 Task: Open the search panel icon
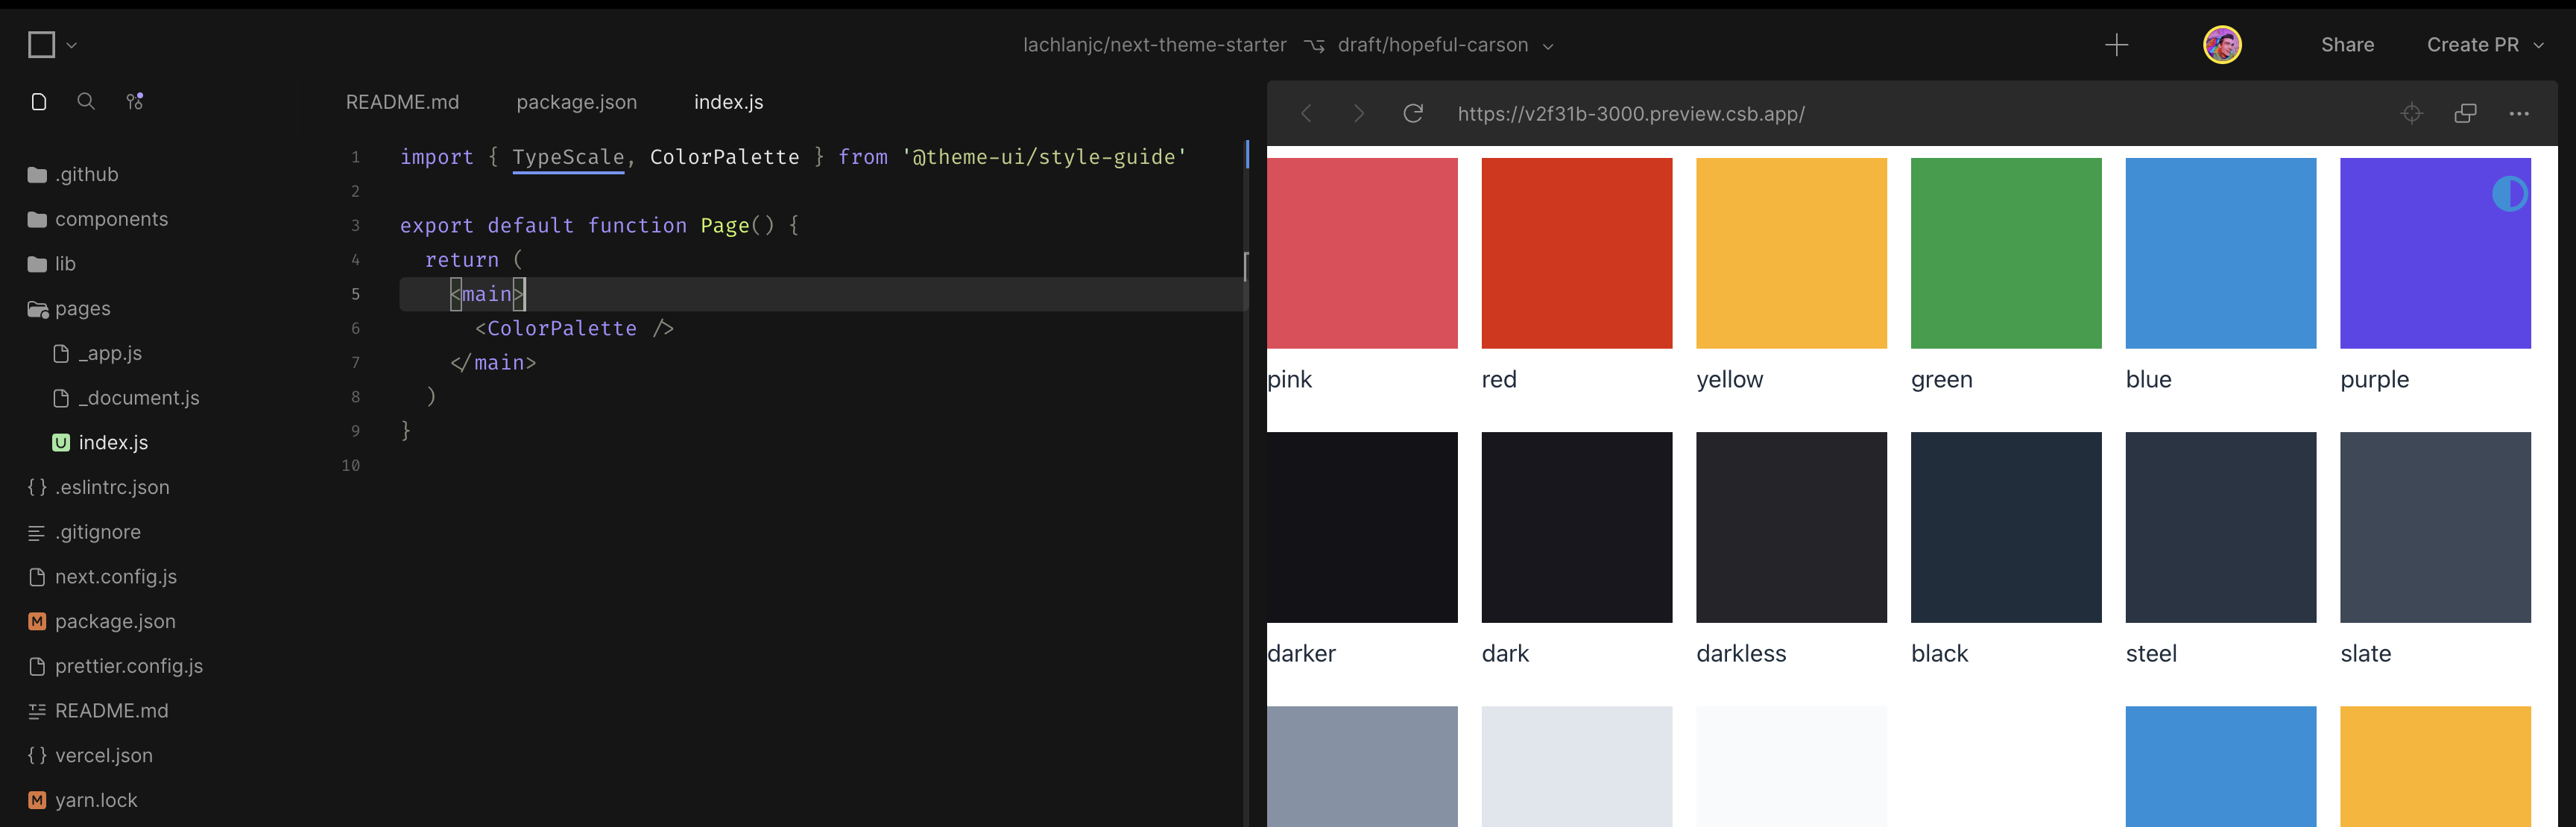point(86,101)
